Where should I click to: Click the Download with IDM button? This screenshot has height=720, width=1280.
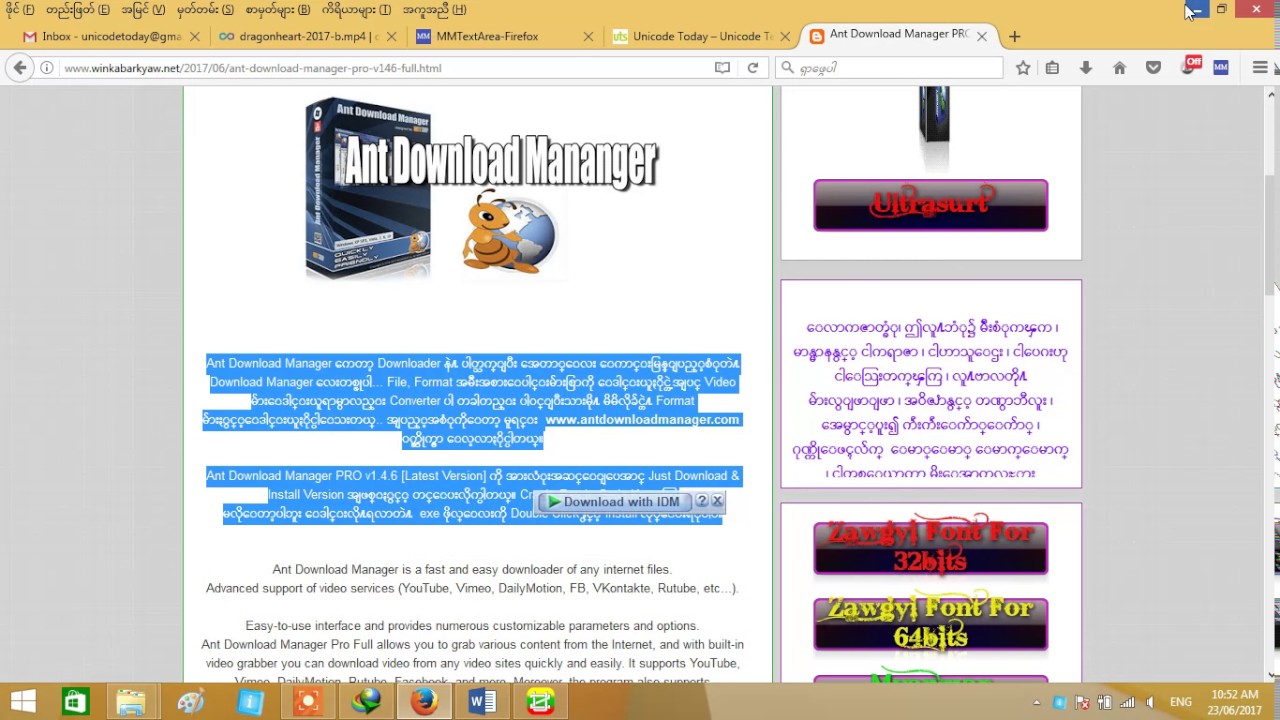pyautogui.click(x=612, y=502)
